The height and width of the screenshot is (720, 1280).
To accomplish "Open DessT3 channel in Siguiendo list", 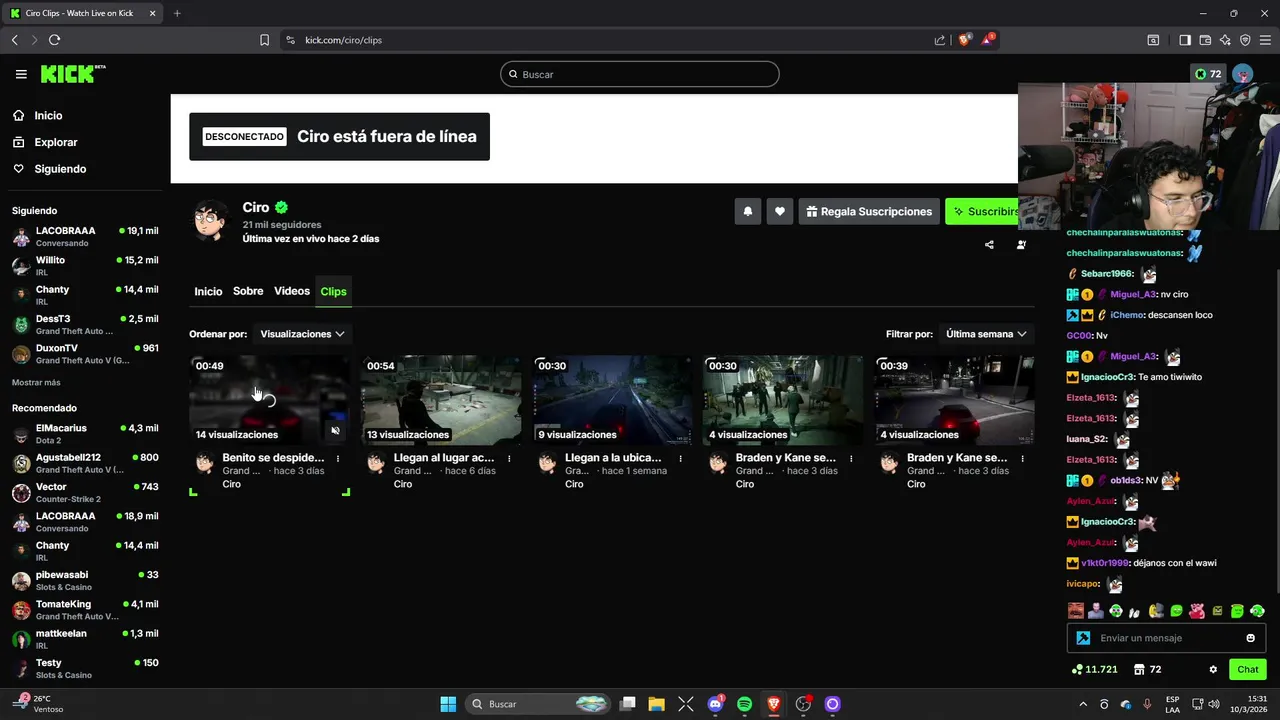I will pyautogui.click(x=85, y=324).
